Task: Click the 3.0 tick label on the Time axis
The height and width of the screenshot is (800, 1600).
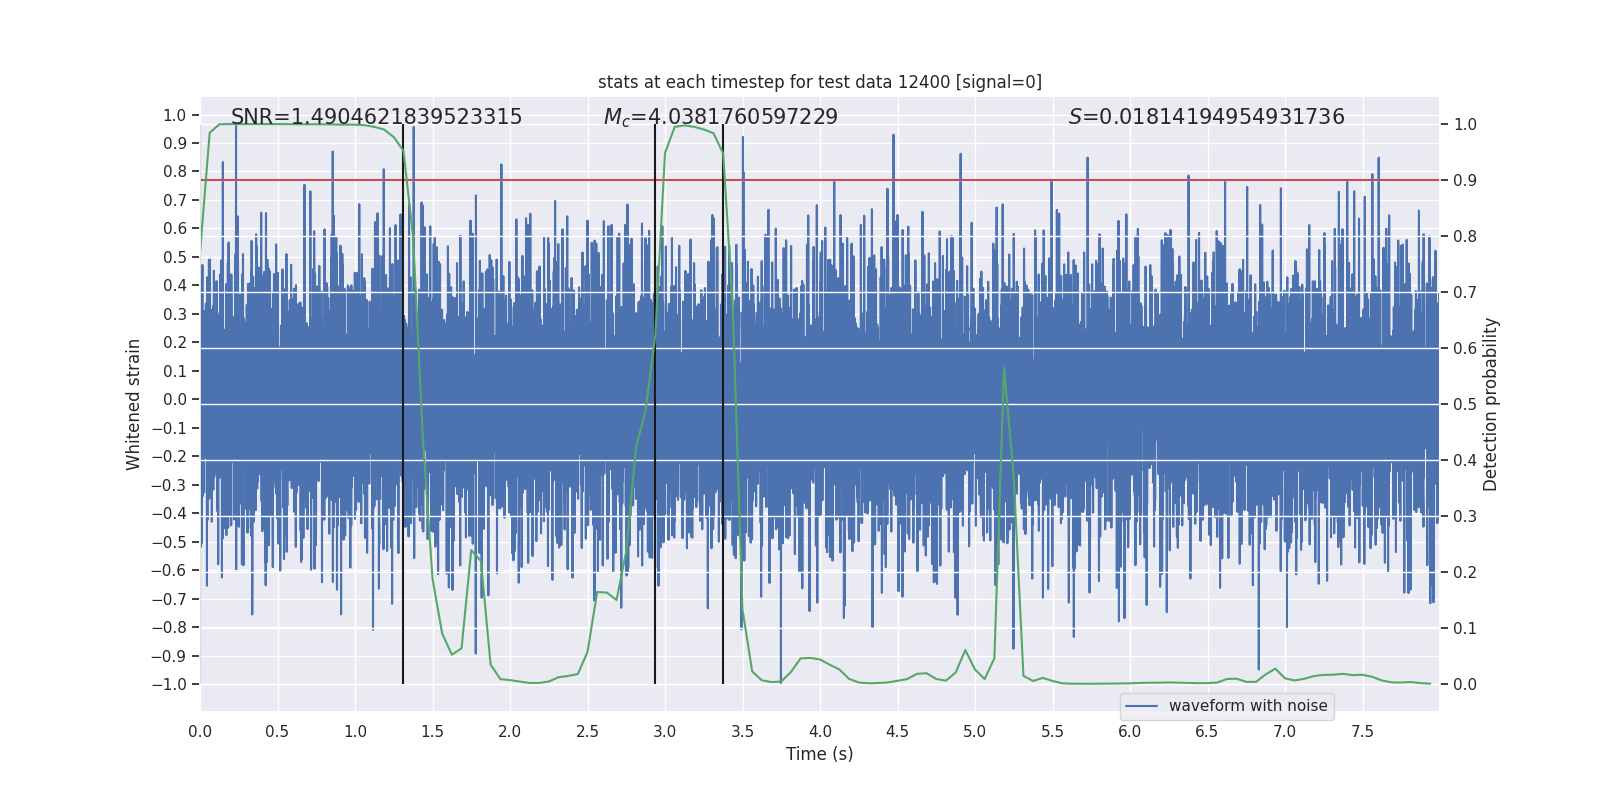Action: coord(665,731)
